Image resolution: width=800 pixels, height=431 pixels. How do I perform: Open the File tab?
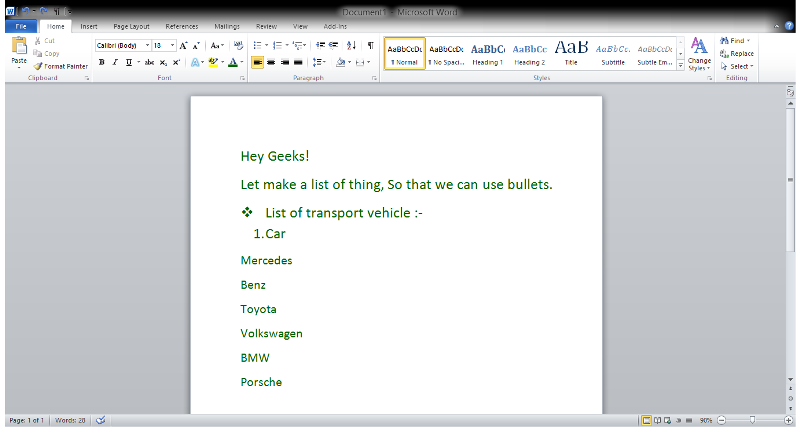coord(21,26)
